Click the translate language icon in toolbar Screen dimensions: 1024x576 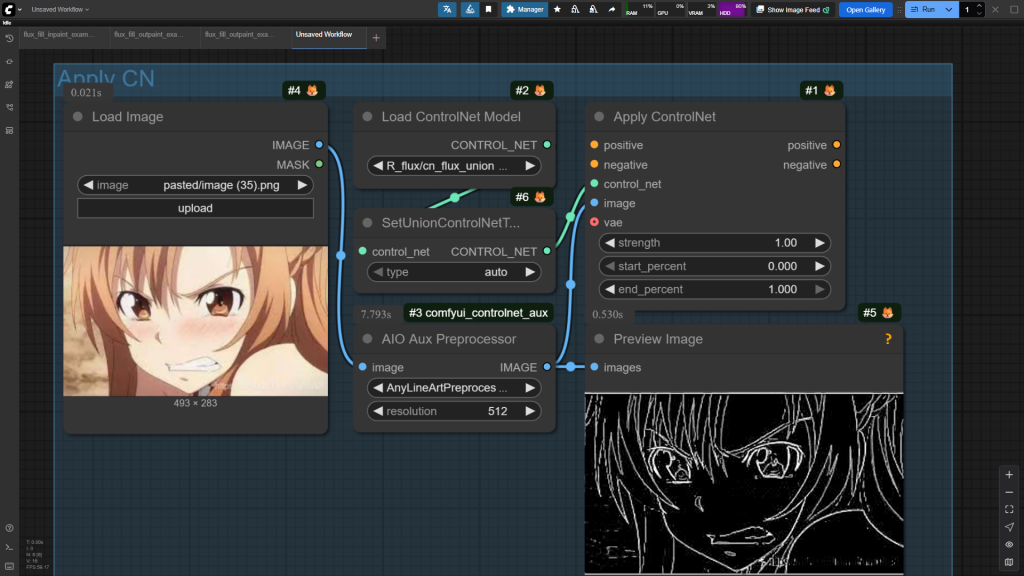click(446, 9)
